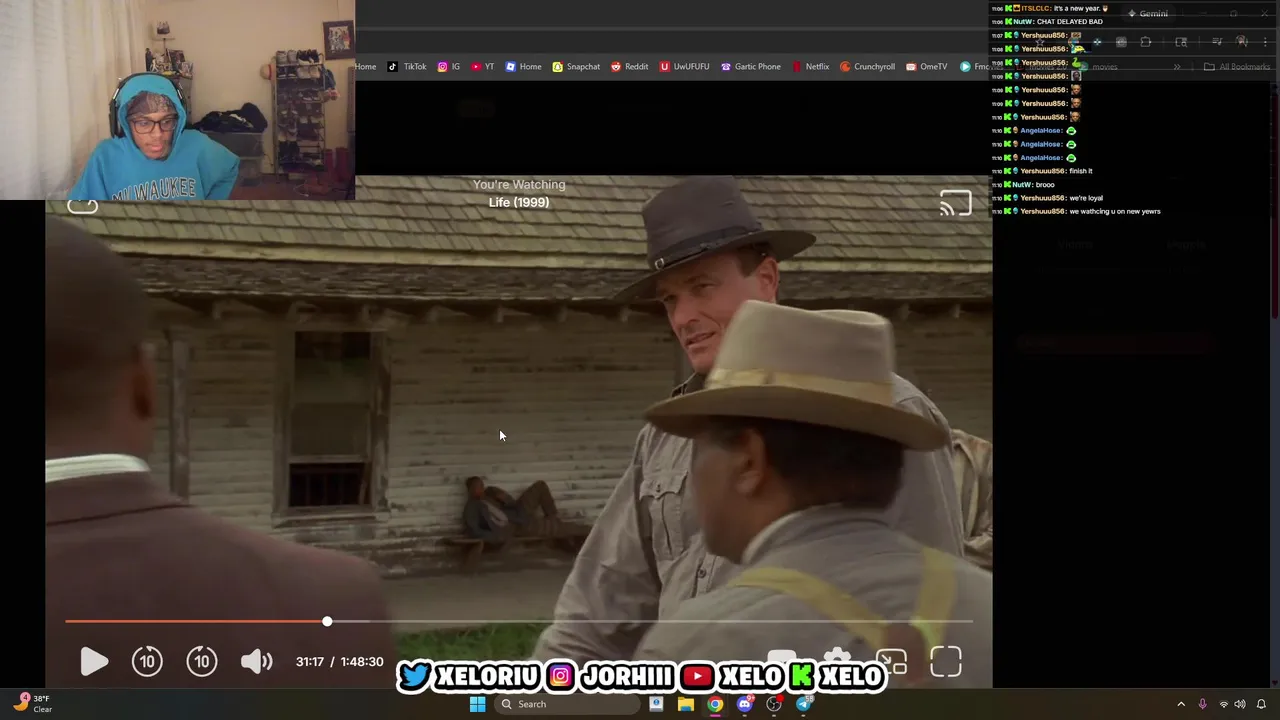The width and height of the screenshot is (1280, 720).
Task: Rewind the video 10 seconds
Action: 147,661
